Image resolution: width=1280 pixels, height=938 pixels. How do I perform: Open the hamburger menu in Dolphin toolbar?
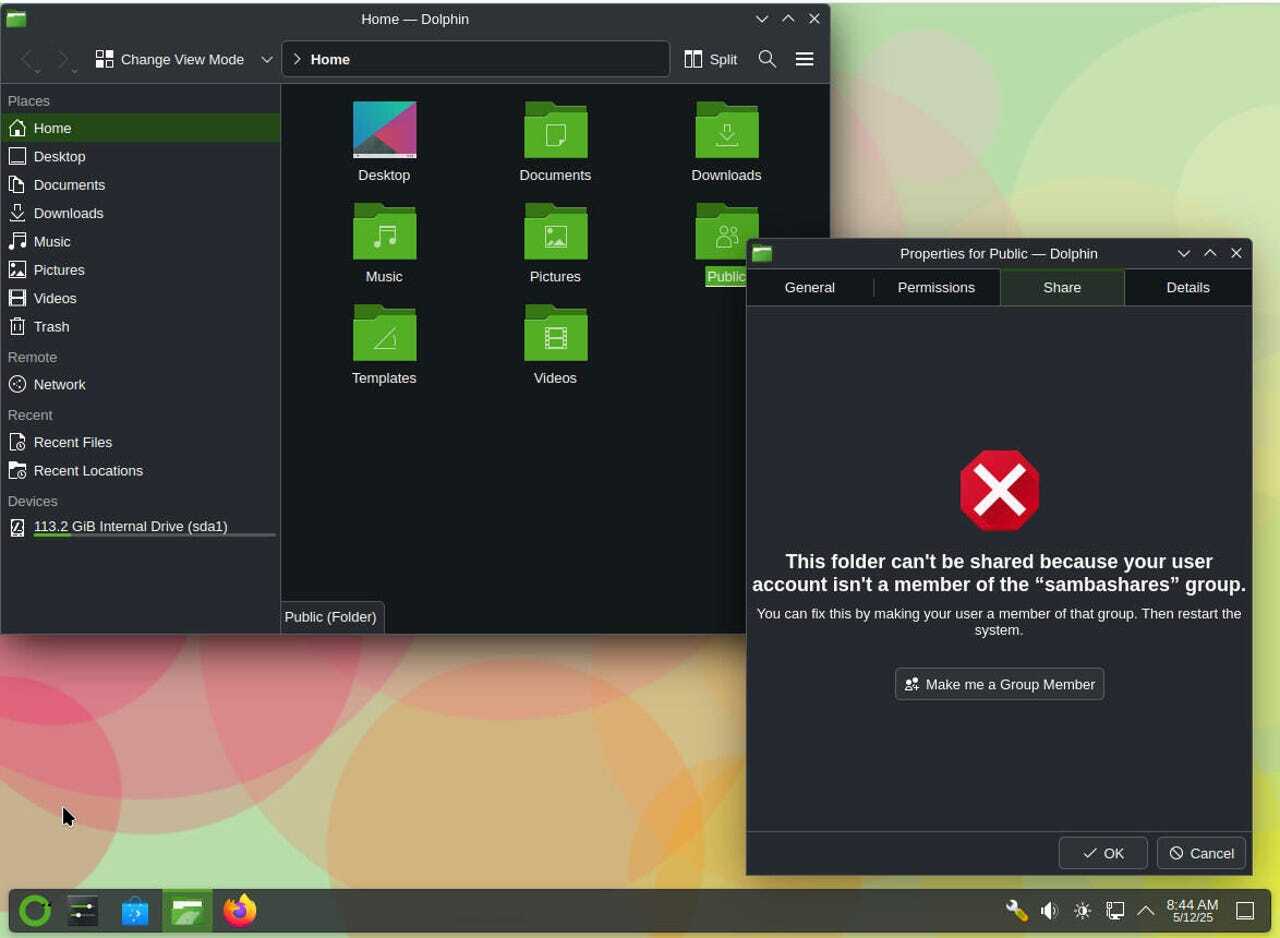804,59
